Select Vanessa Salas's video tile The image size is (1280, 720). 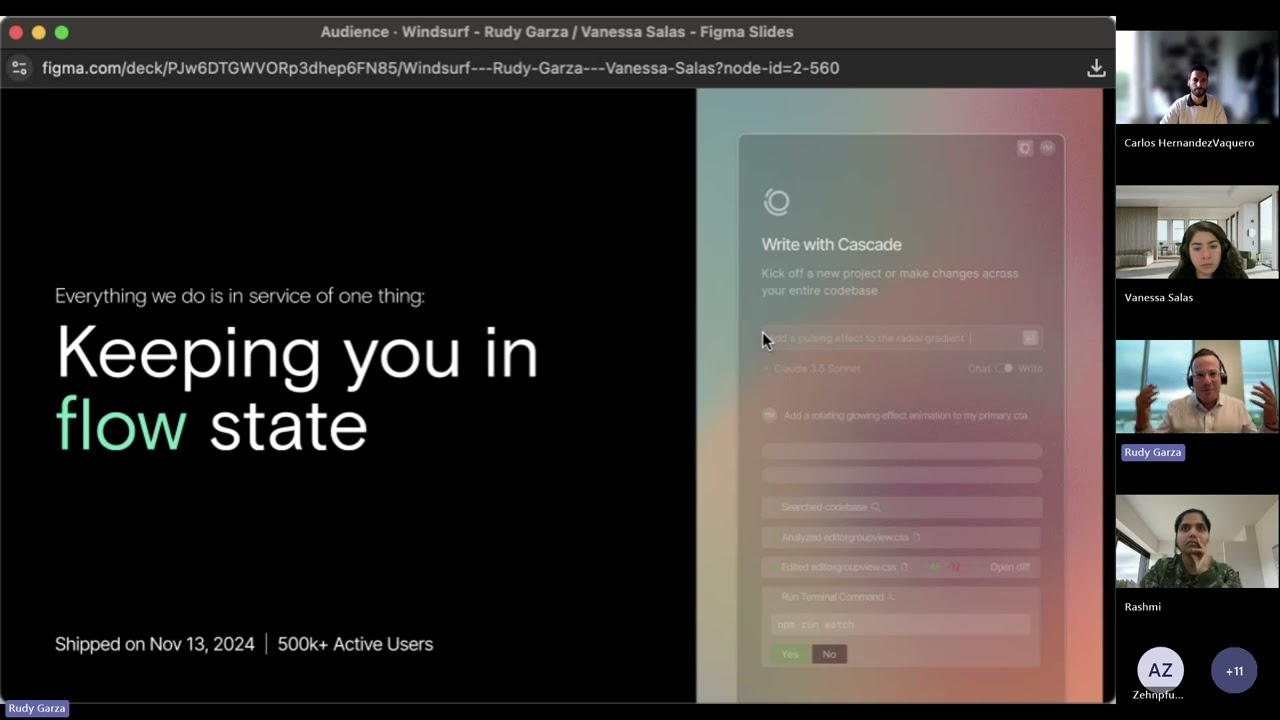1197,232
